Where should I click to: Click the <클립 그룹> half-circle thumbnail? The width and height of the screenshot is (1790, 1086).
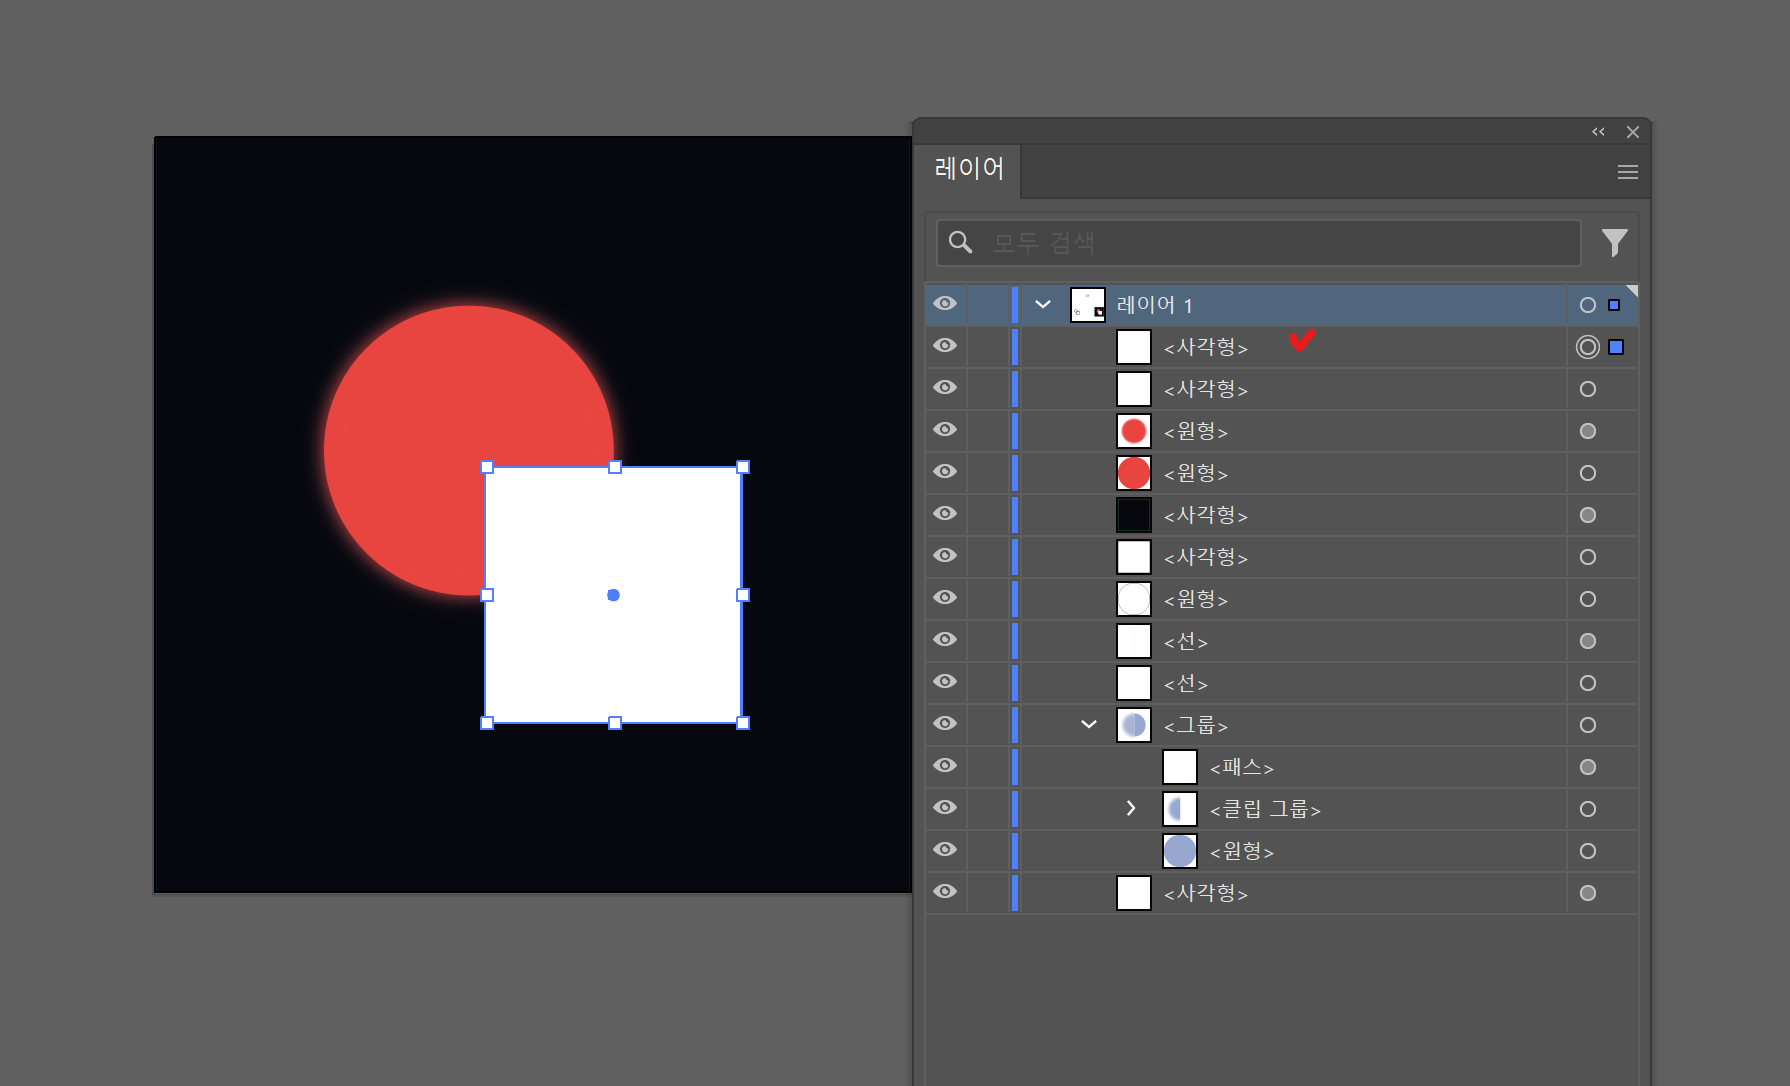tap(1180, 809)
